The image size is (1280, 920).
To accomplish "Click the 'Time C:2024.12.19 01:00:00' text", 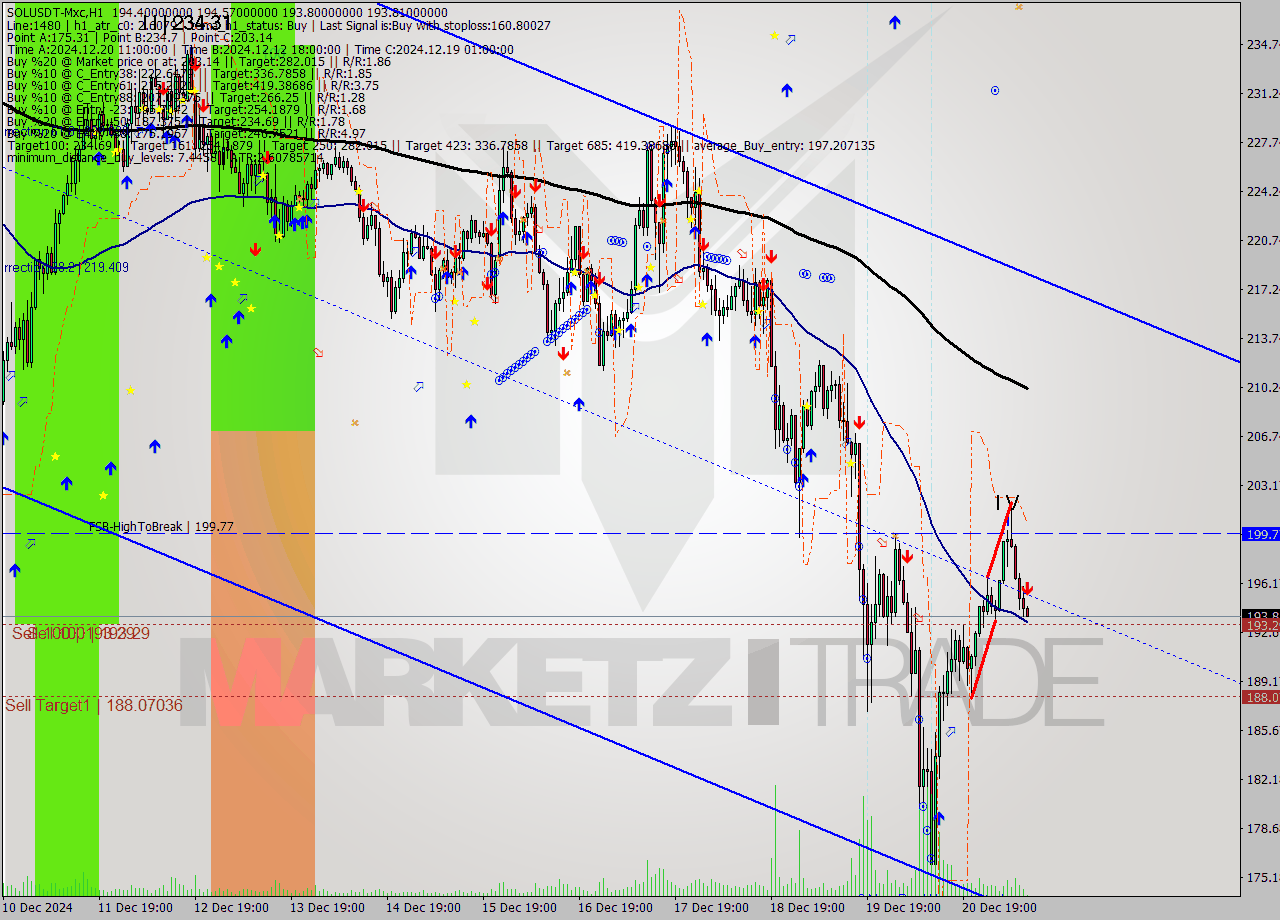I will [434, 49].
